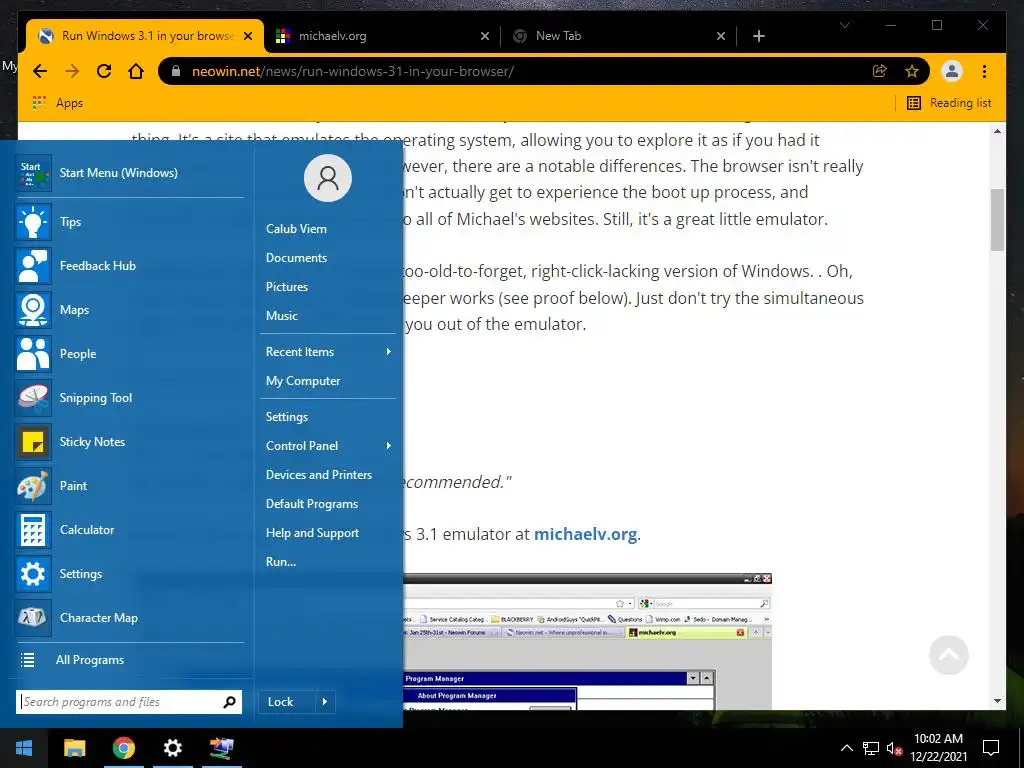Open the Chrome profile avatar

click(952, 71)
